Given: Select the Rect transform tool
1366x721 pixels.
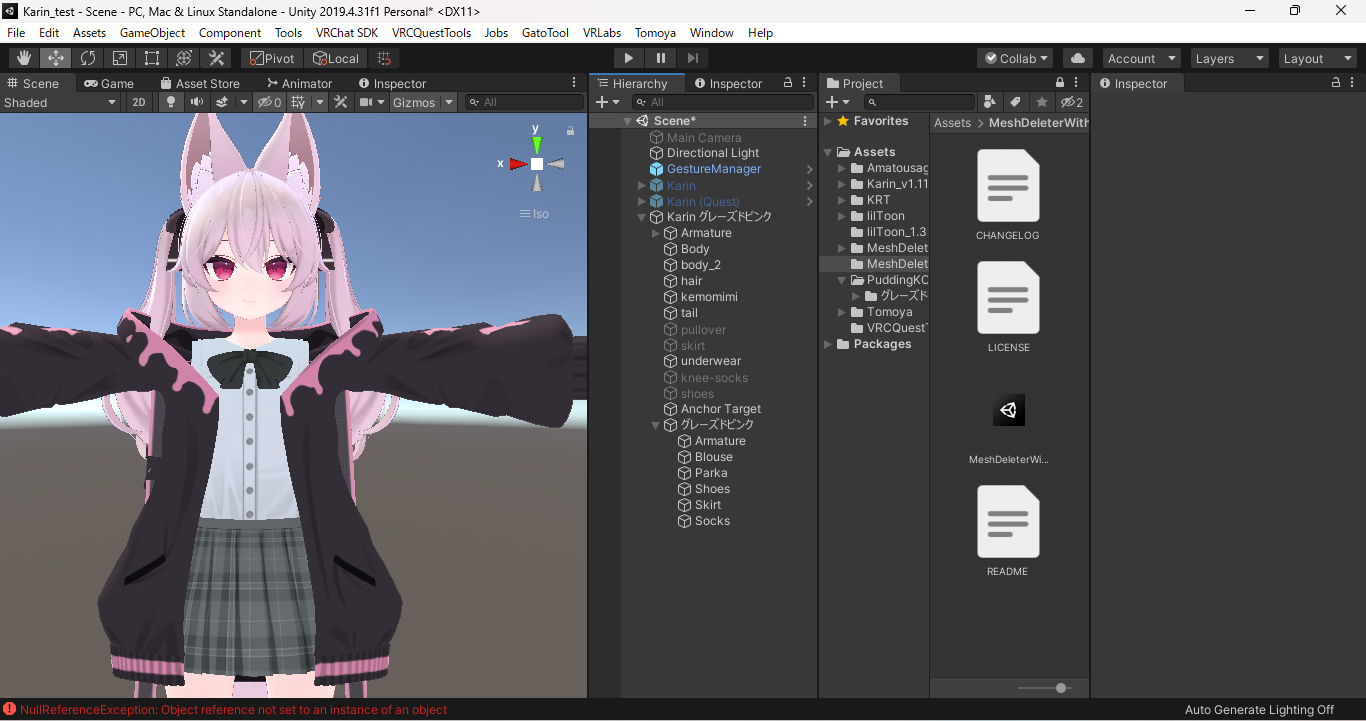Looking at the screenshot, I should (x=152, y=58).
